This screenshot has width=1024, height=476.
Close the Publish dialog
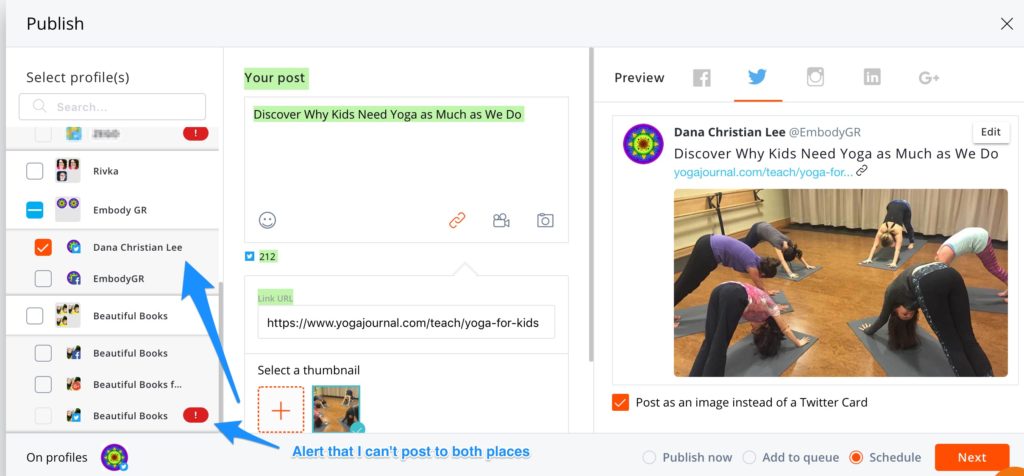tap(1006, 23)
